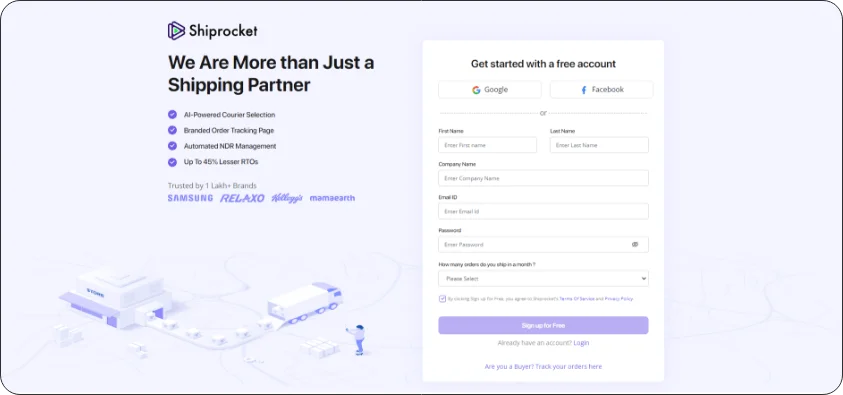Toggle password visibility eye icon
This screenshot has height=395, width=843.
[635, 245]
